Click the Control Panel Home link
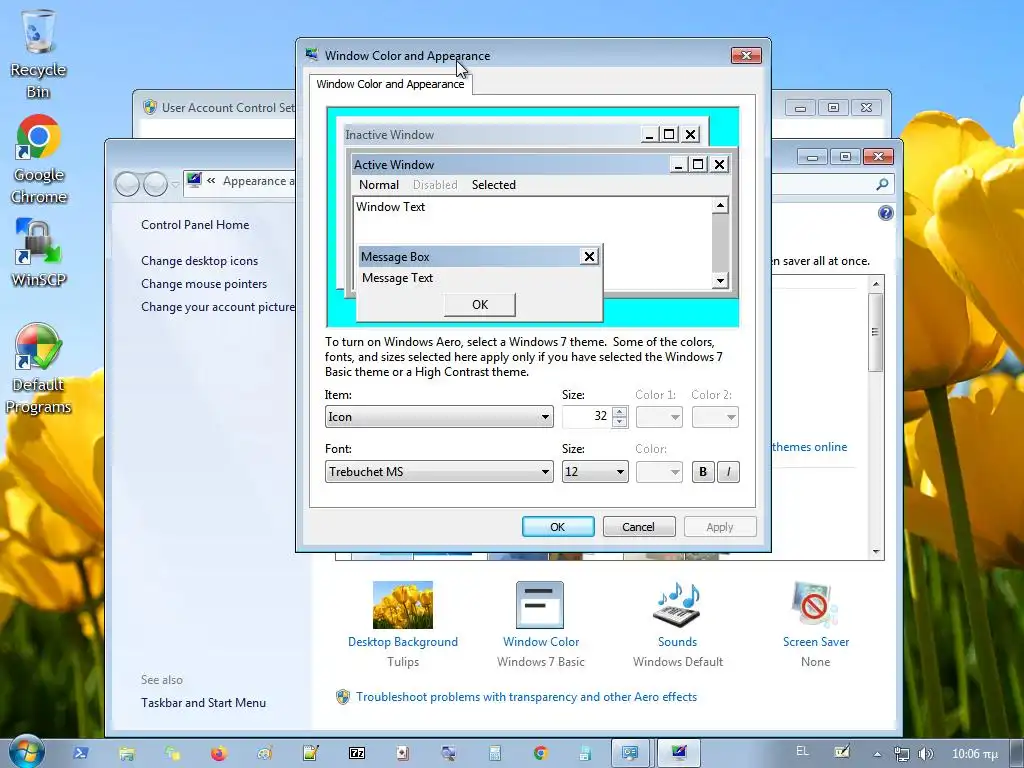 click(x=195, y=225)
